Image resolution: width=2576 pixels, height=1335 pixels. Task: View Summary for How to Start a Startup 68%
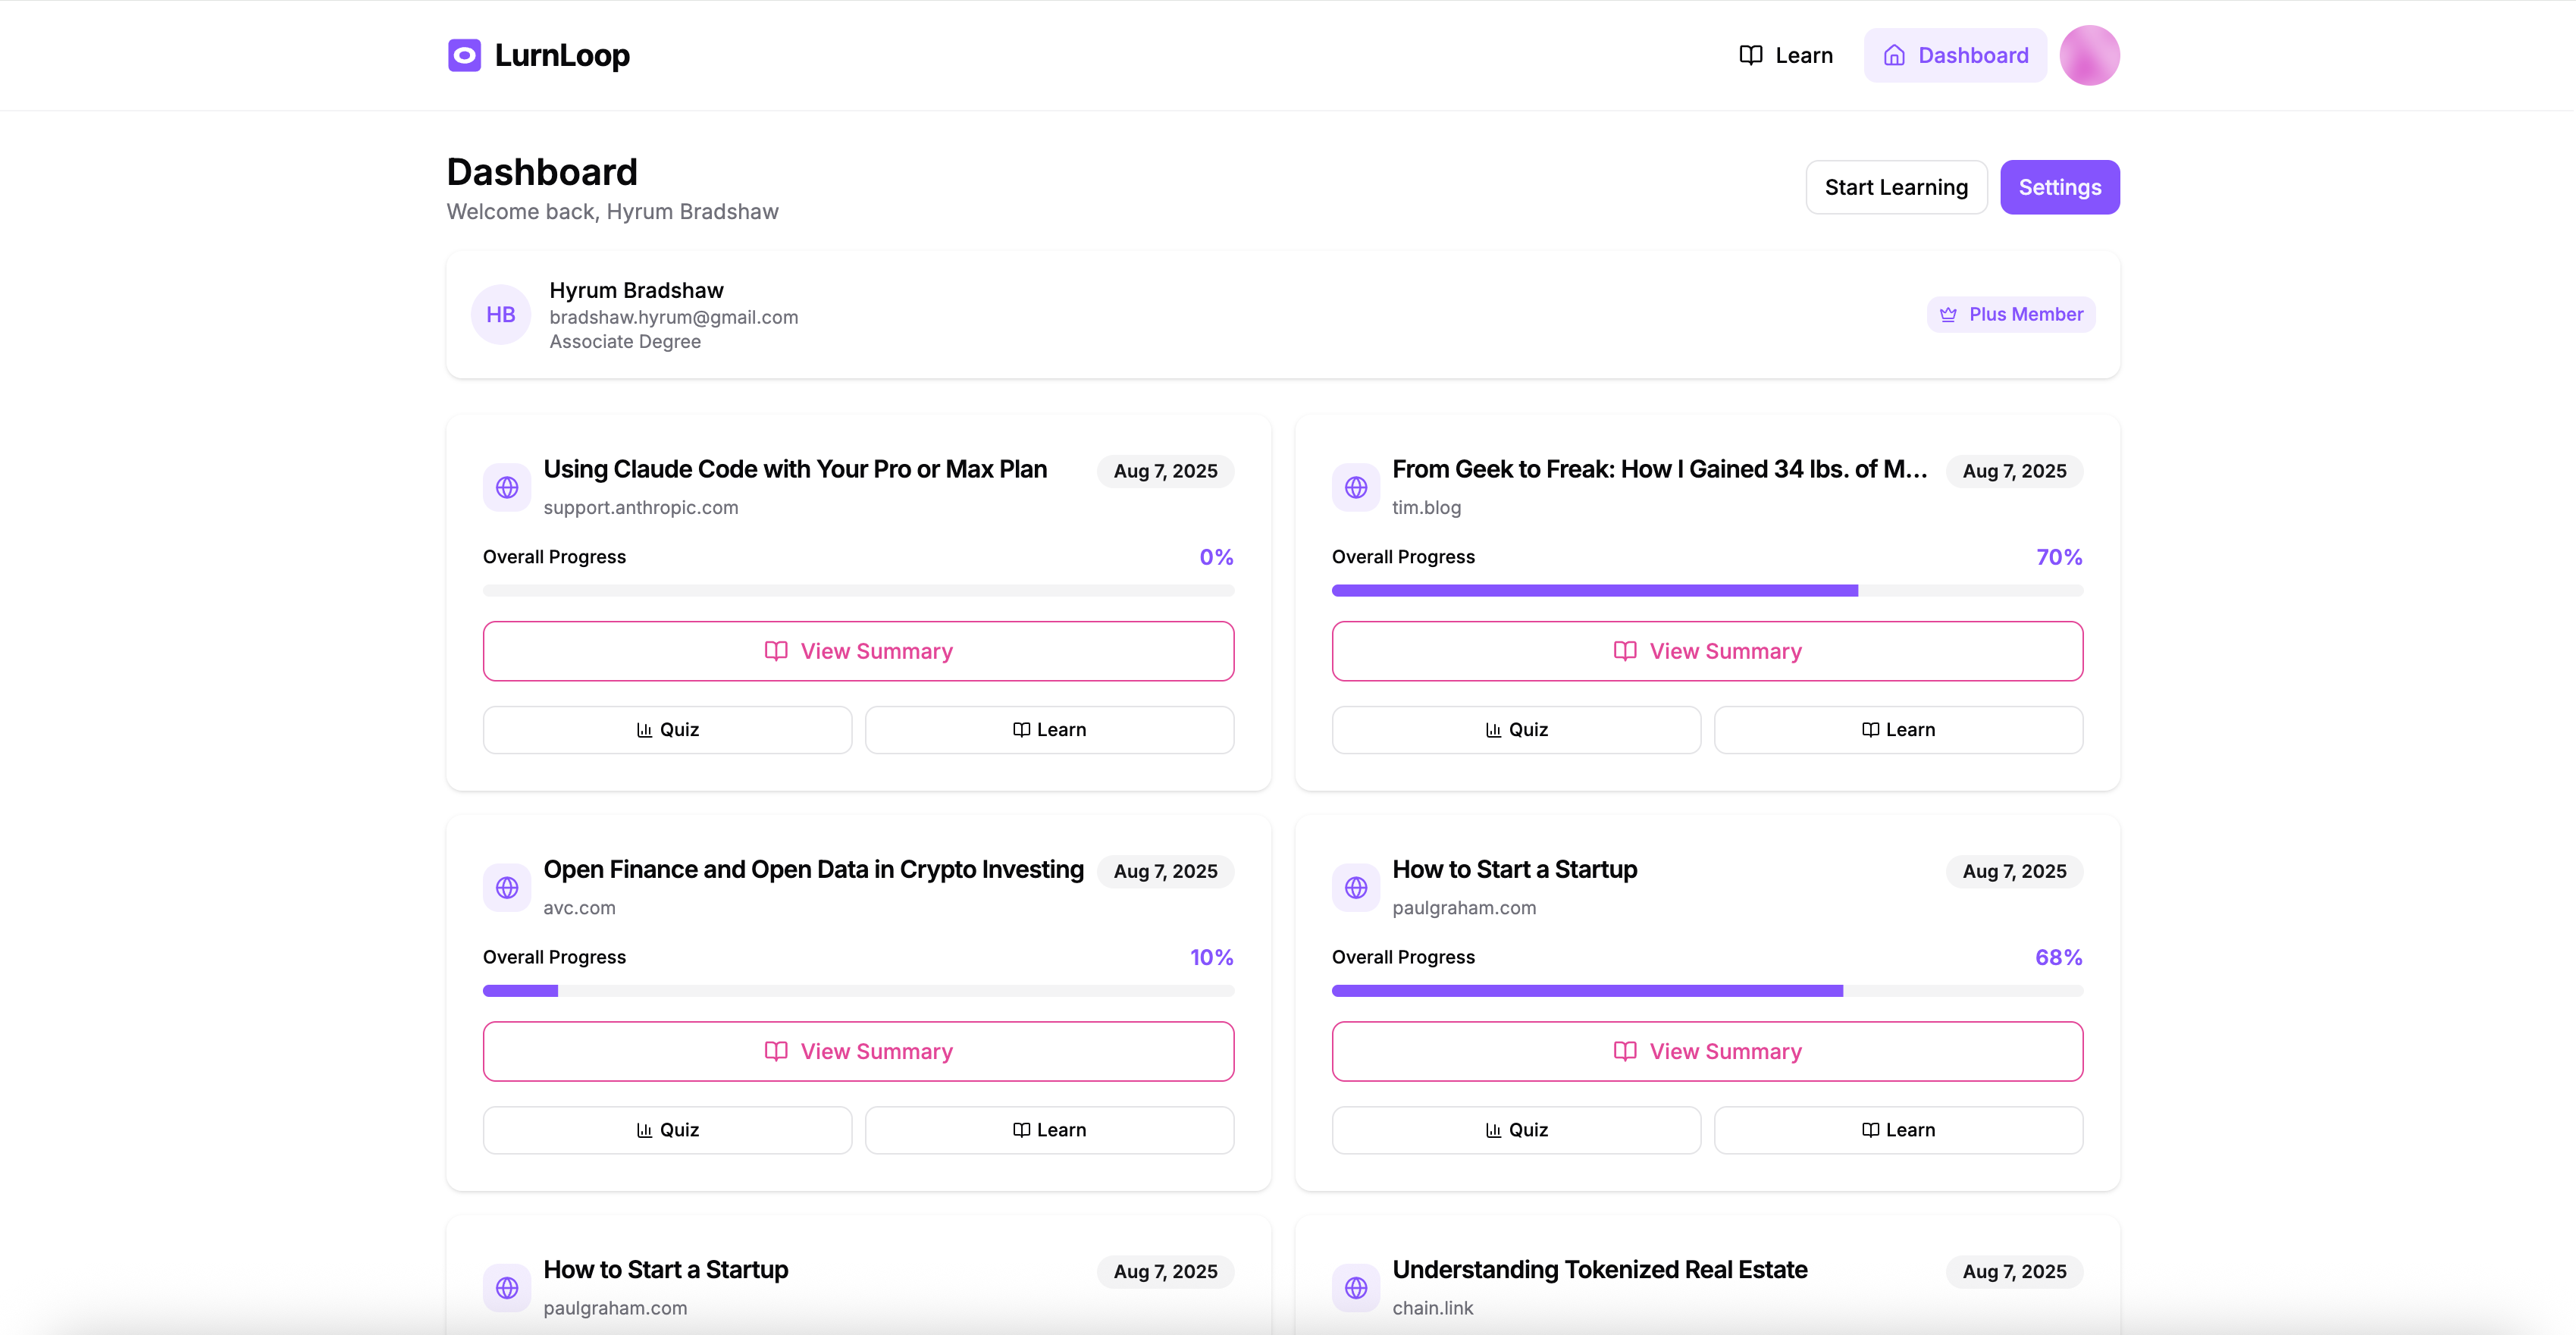(x=1707, y=1051)
